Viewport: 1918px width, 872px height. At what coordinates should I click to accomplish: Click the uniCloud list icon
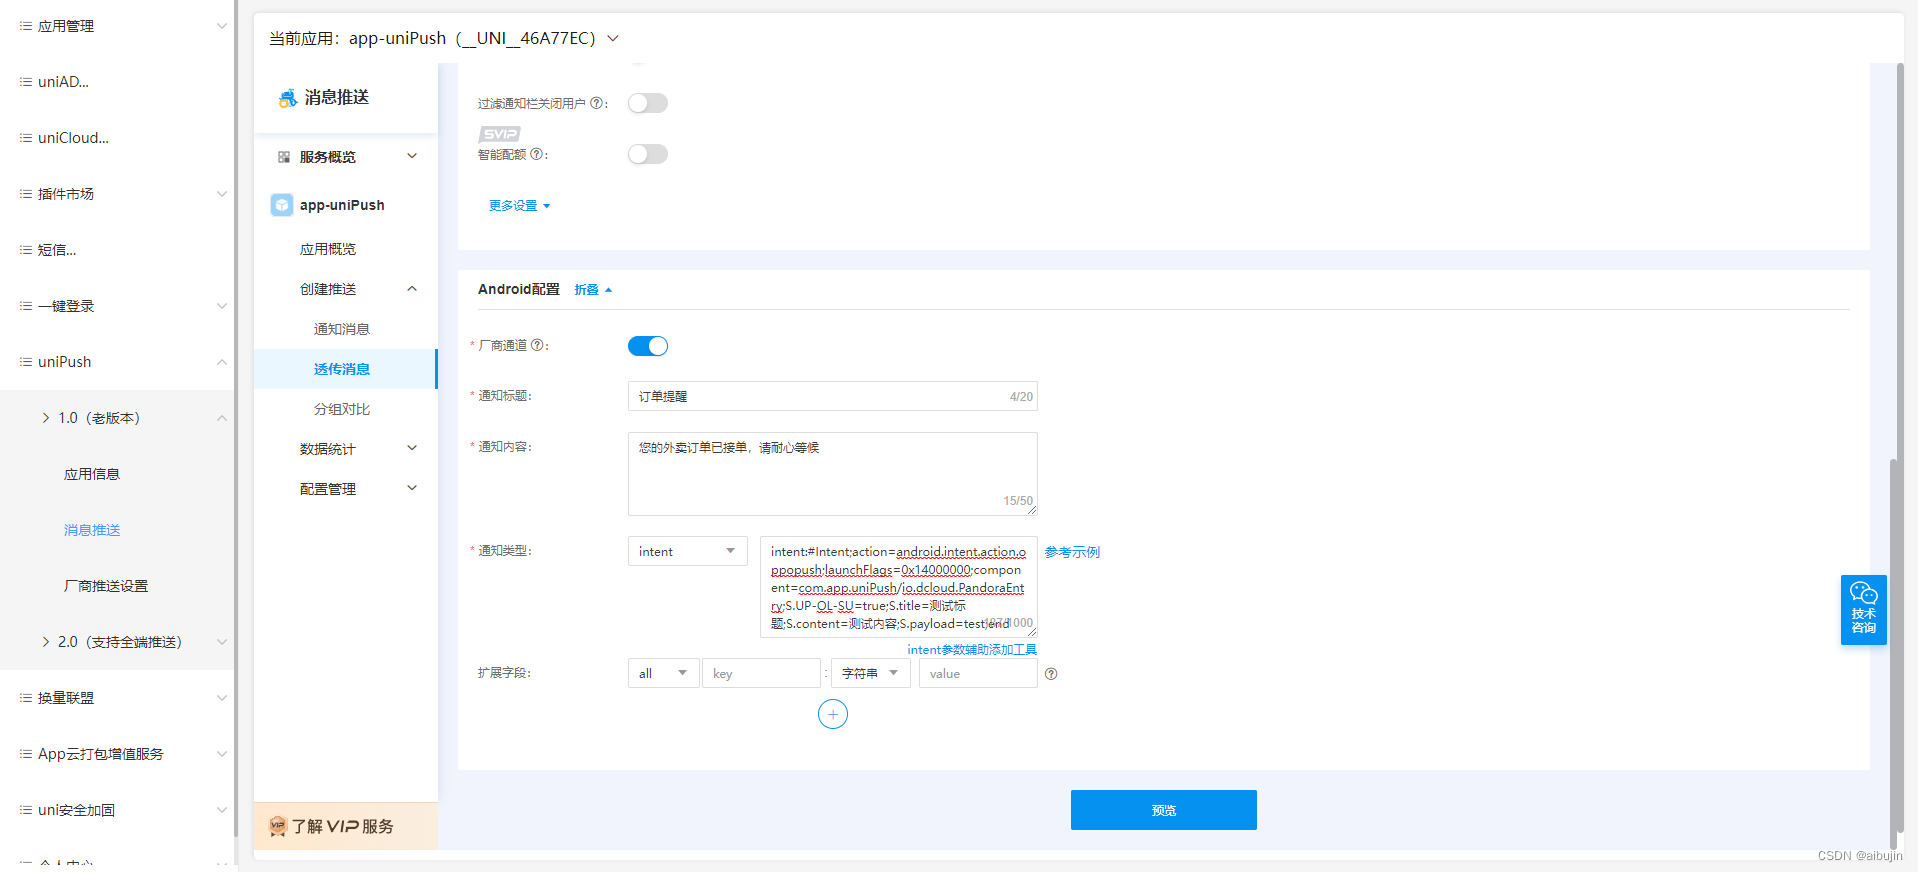pos(25,138)
